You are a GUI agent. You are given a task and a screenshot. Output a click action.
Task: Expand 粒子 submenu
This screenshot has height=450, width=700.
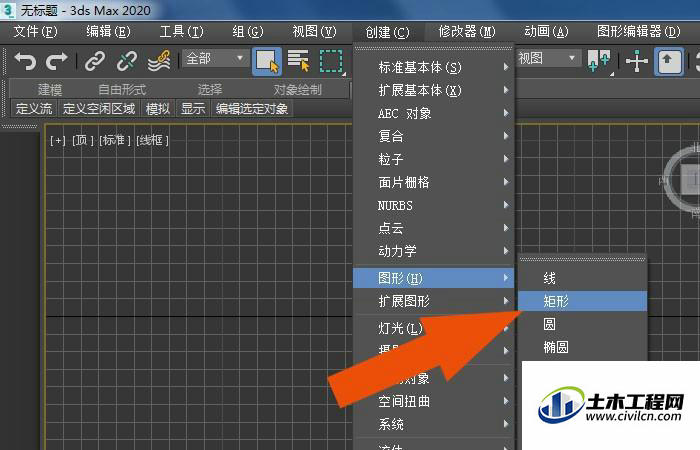[433, 159]
